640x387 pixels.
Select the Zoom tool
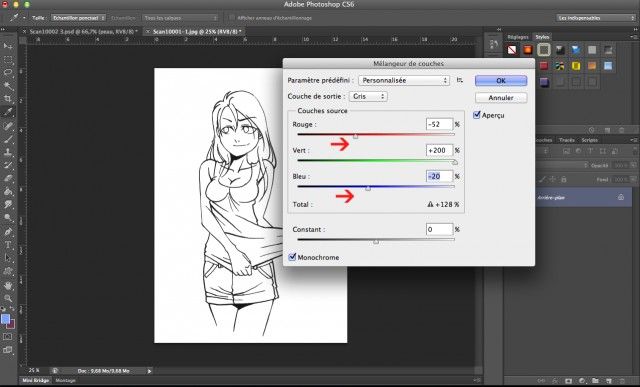pos(8,298)
